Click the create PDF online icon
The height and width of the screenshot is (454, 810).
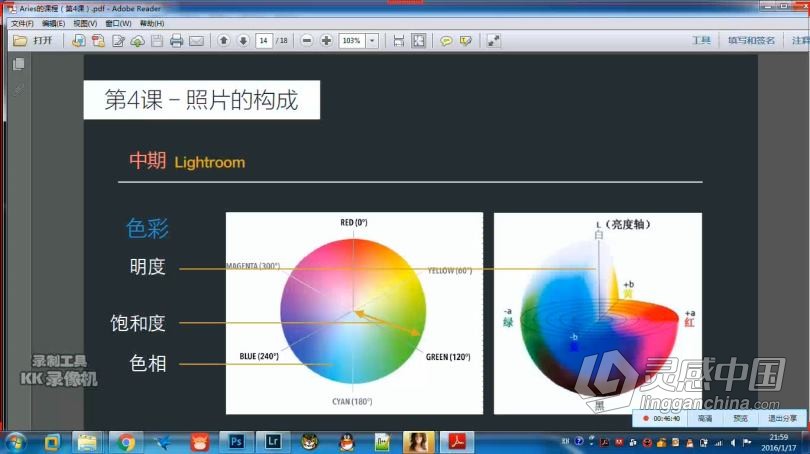pyautogui.click(x=79, y=41)
